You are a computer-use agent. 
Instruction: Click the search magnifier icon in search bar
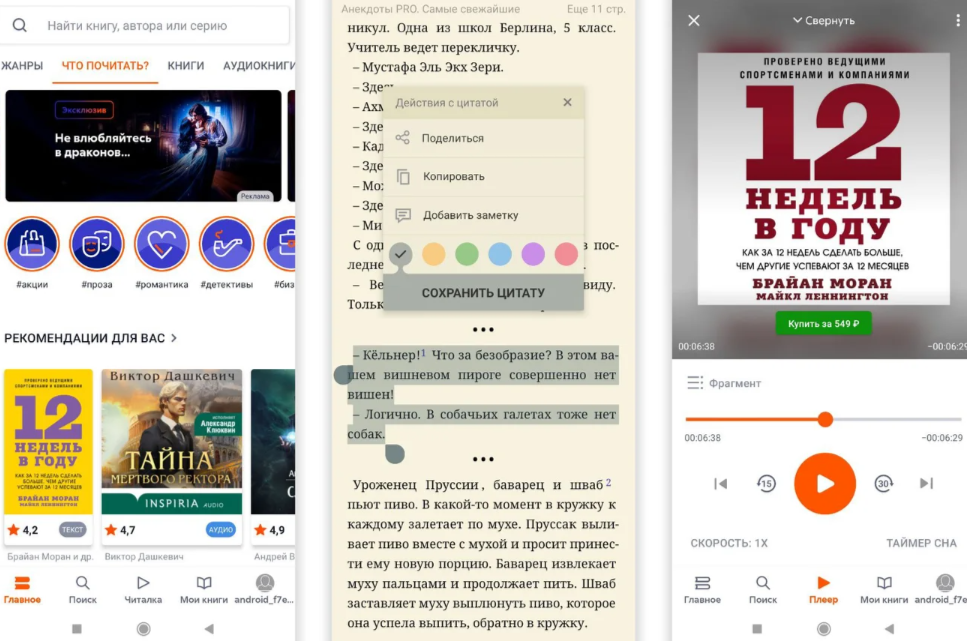(x=20, y=25)
